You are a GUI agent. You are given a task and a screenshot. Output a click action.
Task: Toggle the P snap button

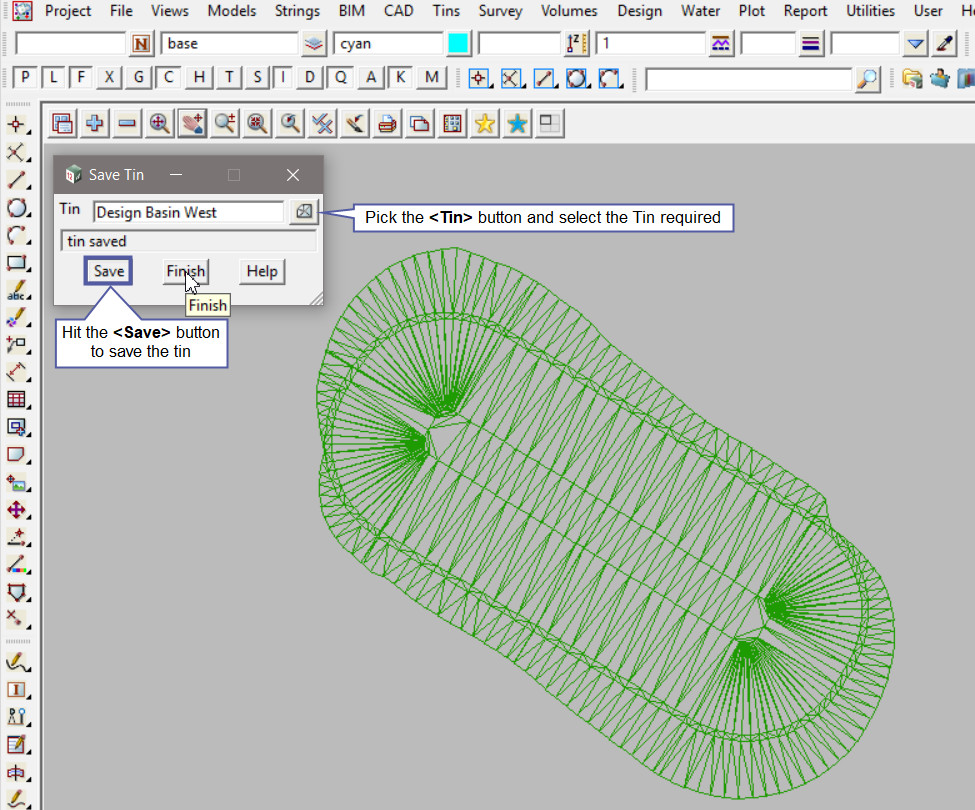pos(25,78)
